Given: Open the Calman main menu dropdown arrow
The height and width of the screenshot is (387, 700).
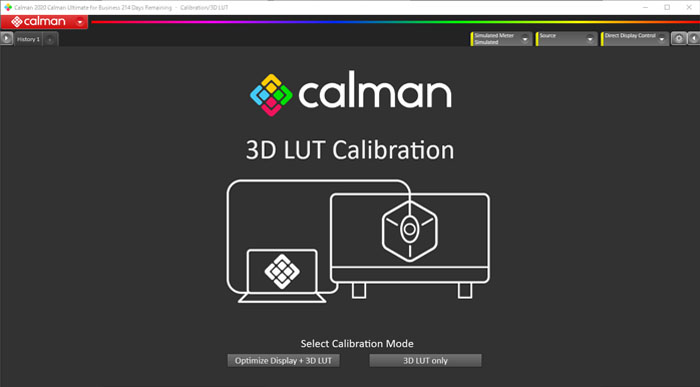Looking at the screenshot, I should click(80, 22).
